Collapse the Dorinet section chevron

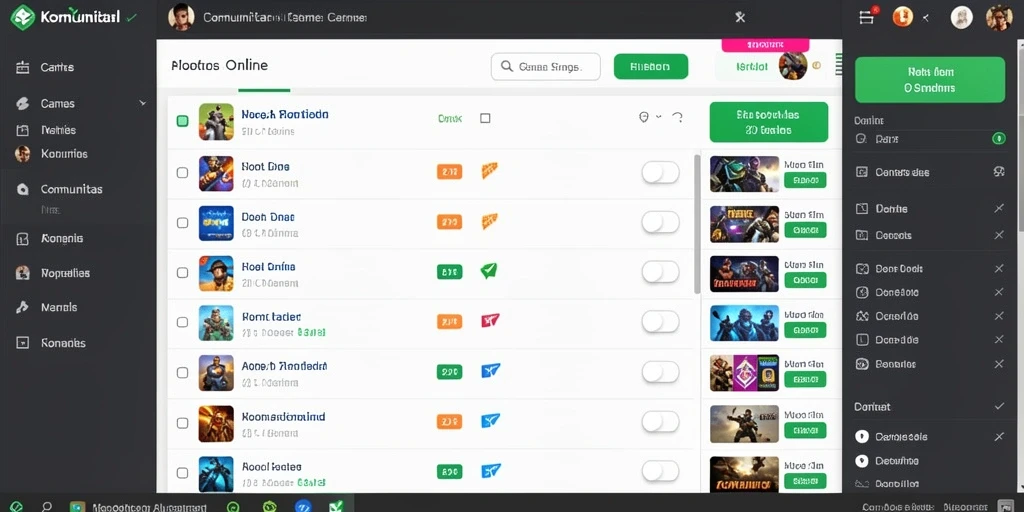pyautogui.click(x=999, y=406)
